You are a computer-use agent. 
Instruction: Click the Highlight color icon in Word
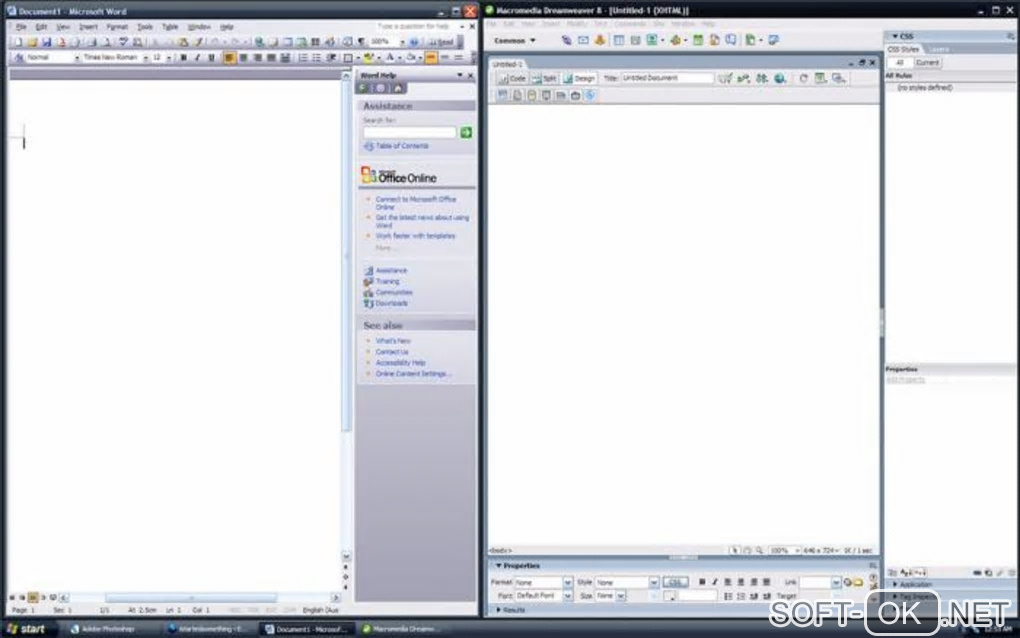click(x=369, y=58)
